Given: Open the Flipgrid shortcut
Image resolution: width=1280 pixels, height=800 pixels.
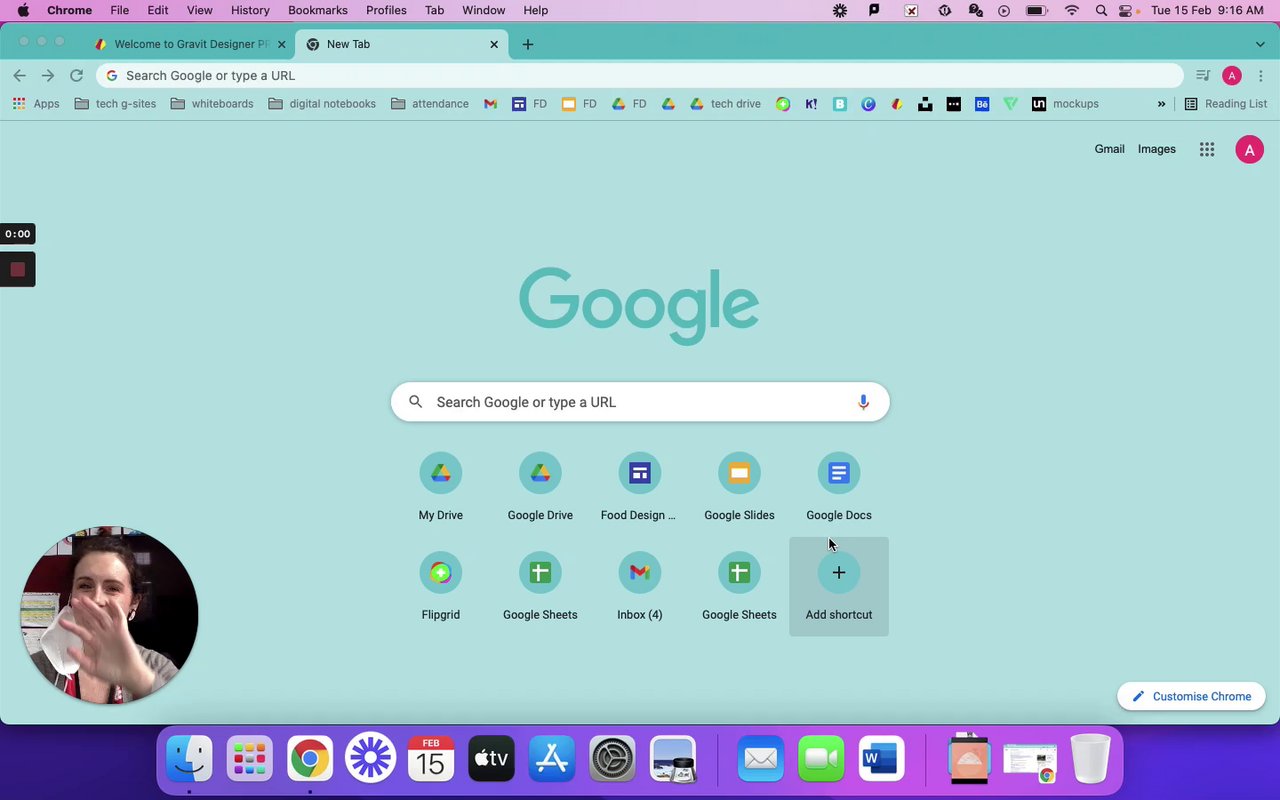Looking at the screenshot, I should [441, 587].
